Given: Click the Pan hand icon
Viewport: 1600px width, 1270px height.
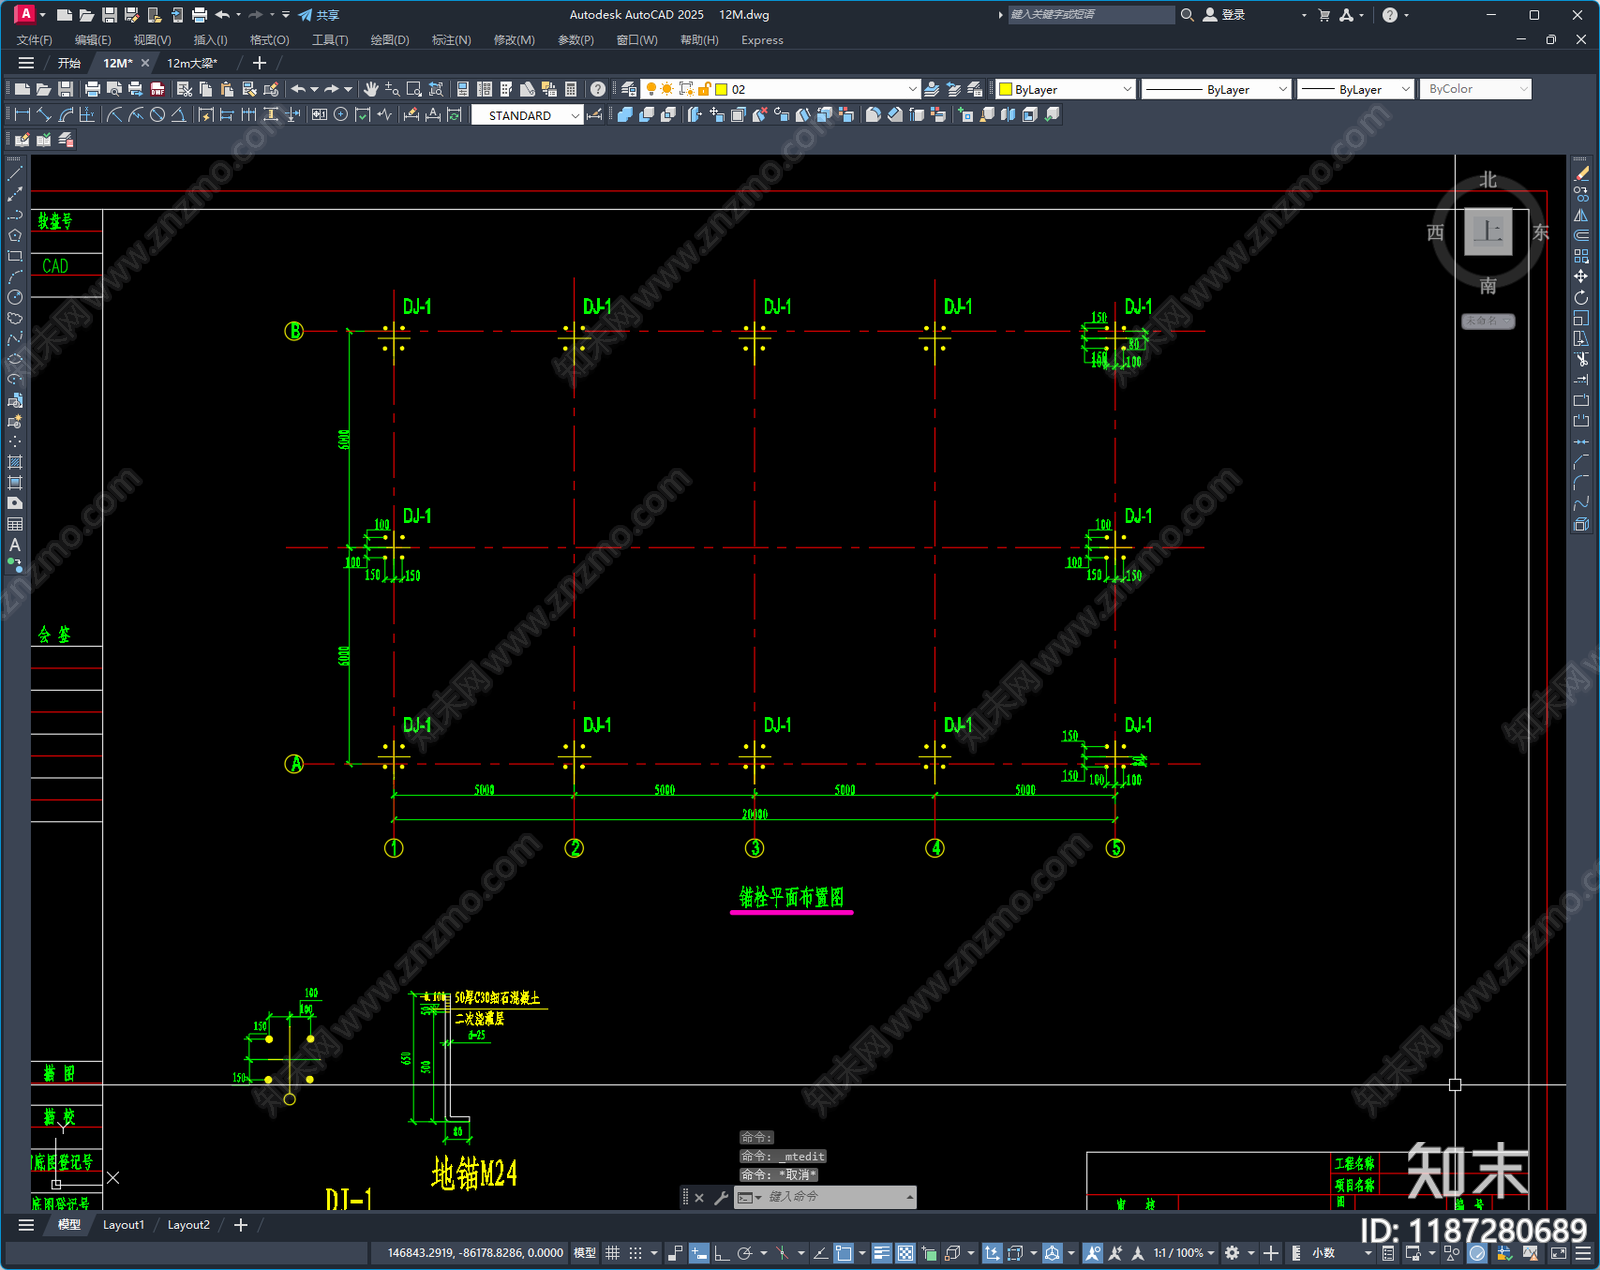Looking at the screenshot, I should coord(371,89).
